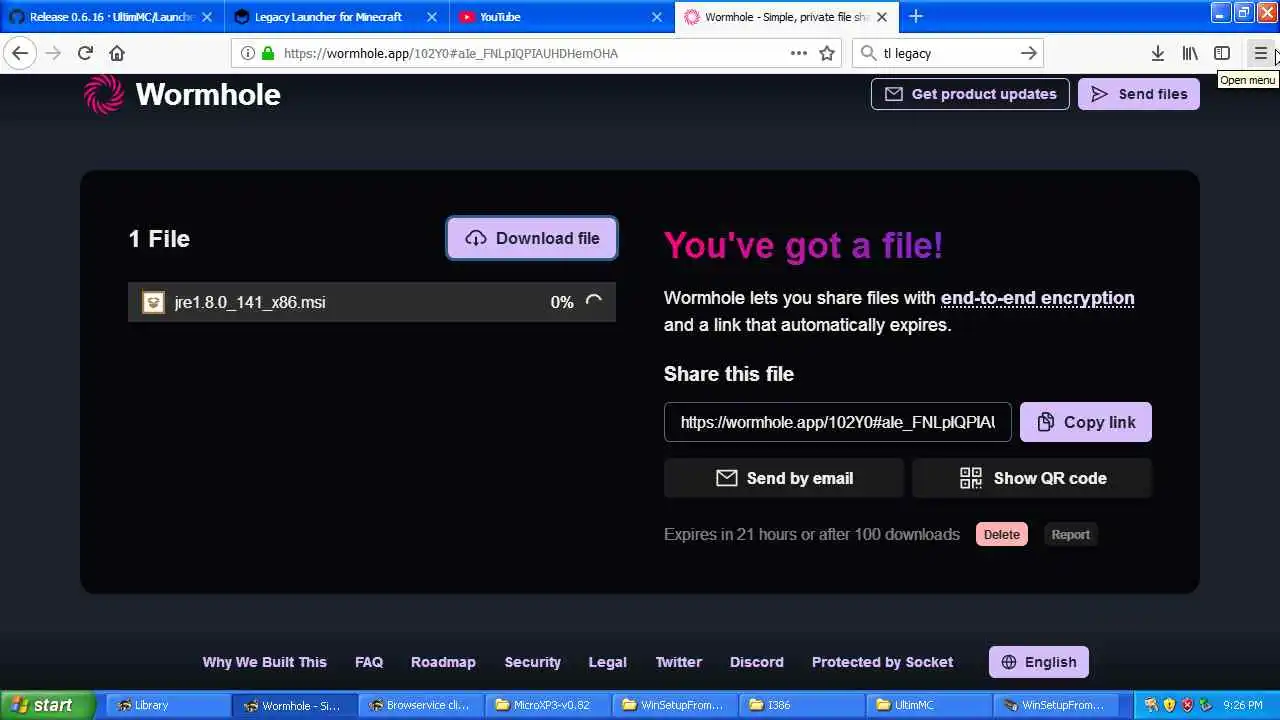This screenshot has width=1280, height=720.
Task: Click the browser address bar URL
Action: coord(451,53)
